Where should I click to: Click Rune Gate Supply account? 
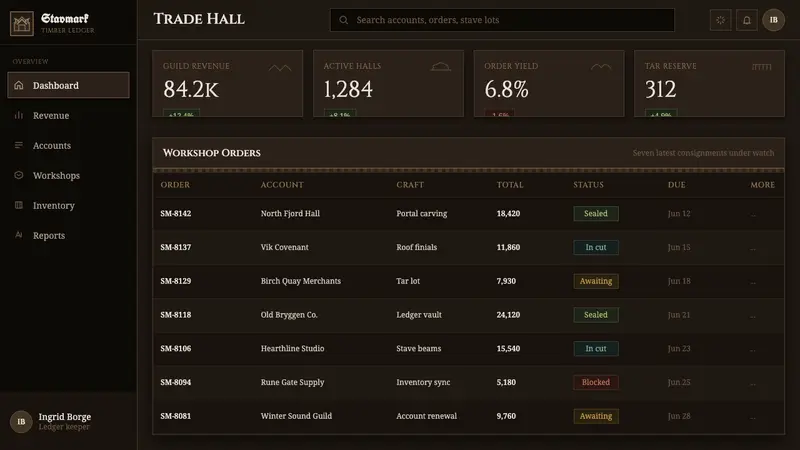click(x=292, y=382)
